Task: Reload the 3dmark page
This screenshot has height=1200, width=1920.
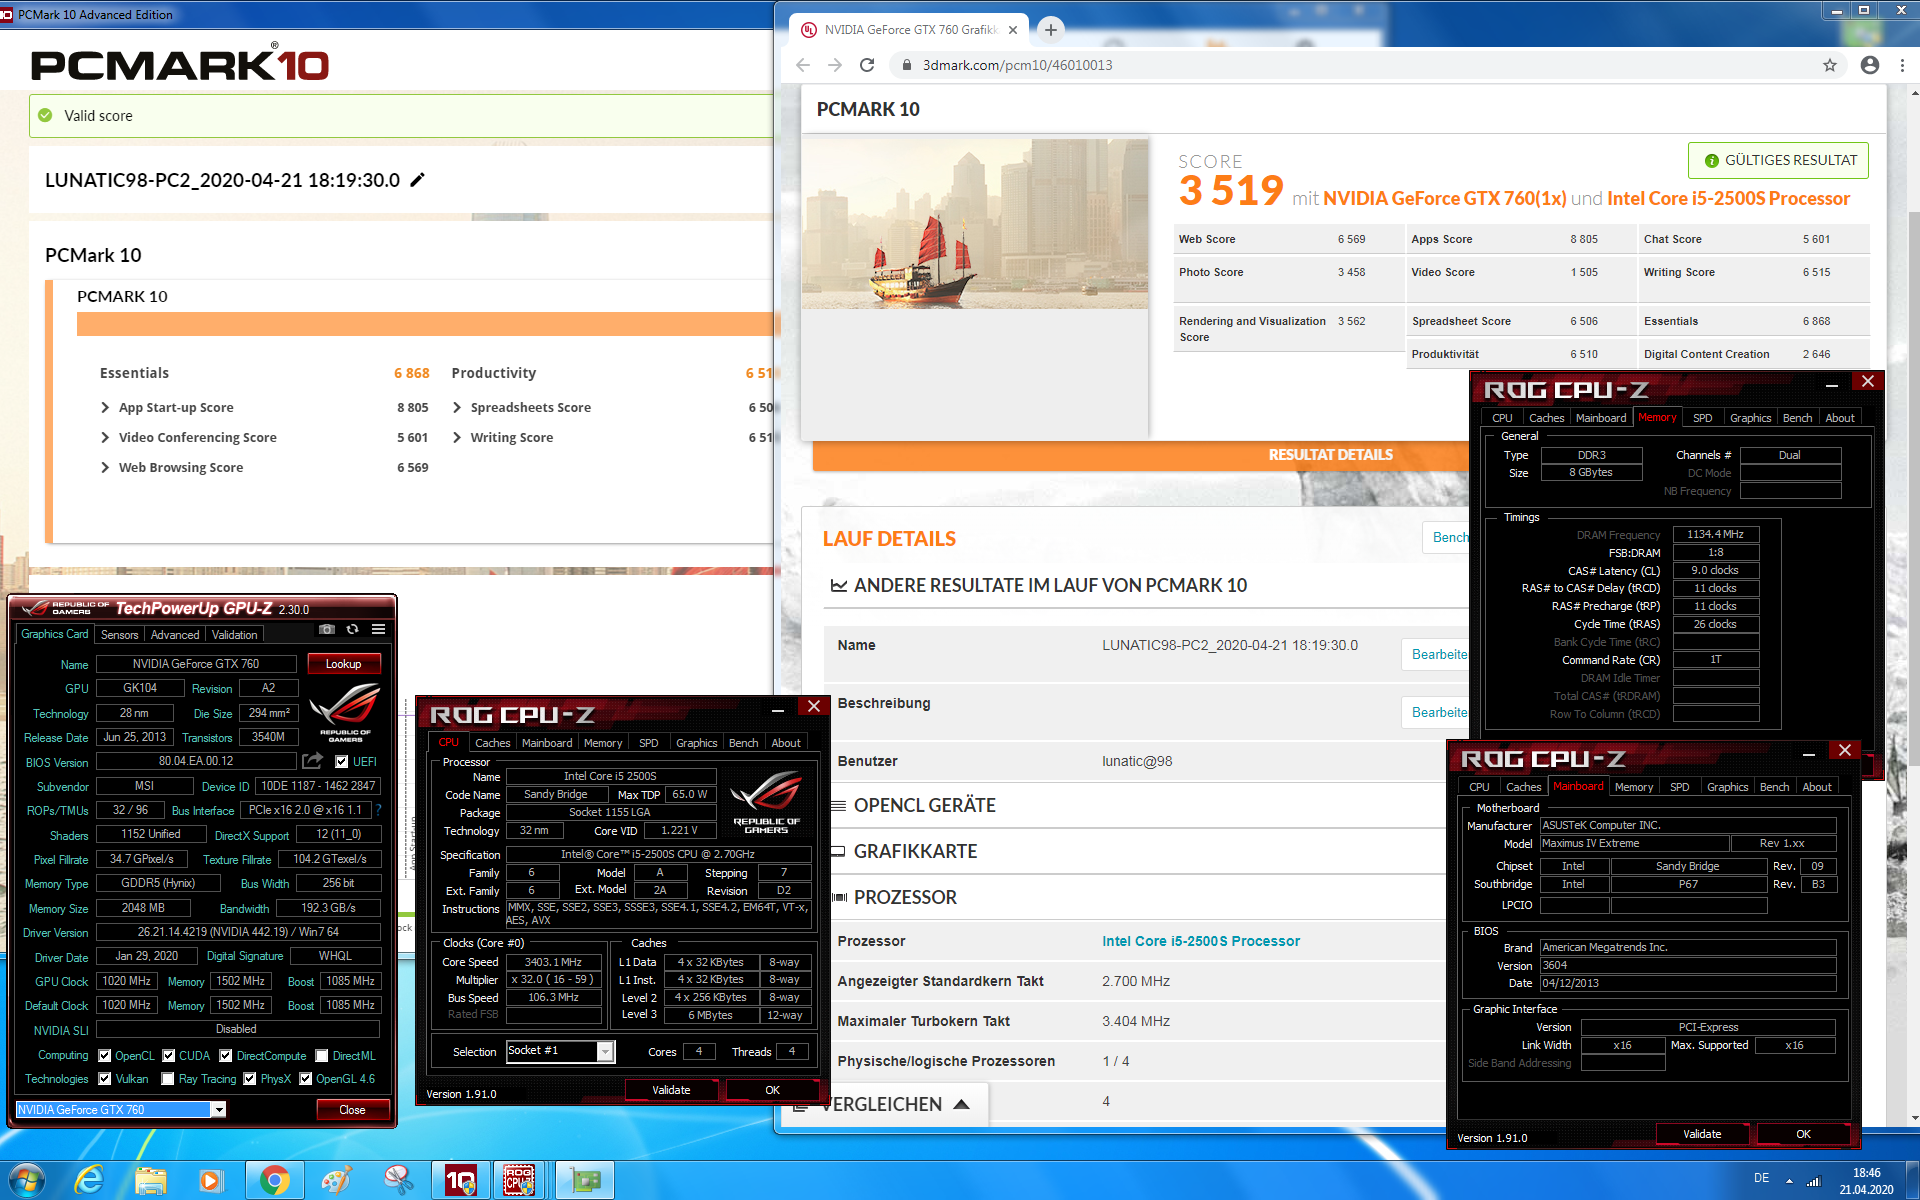Action: [867, 65]
